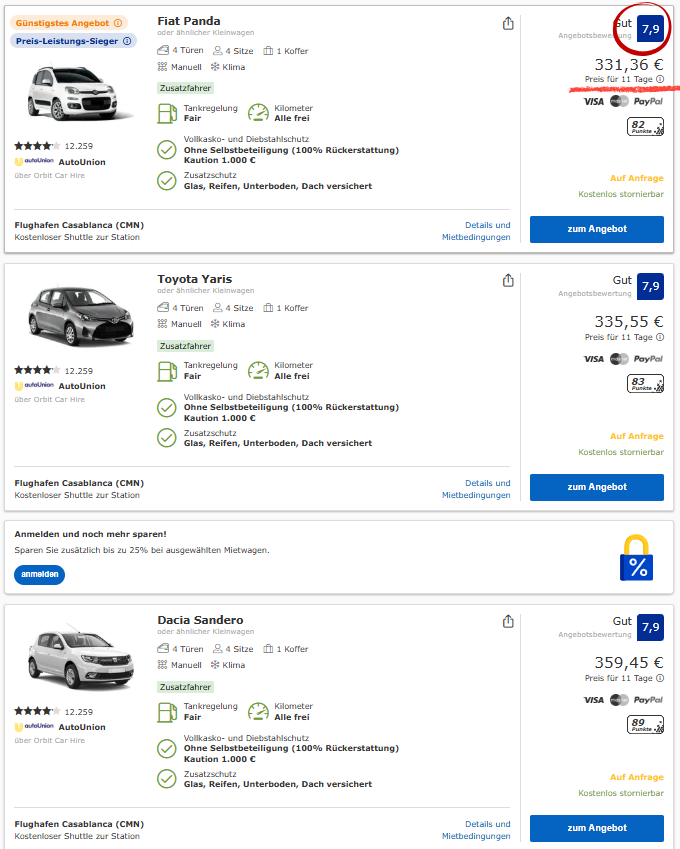Click the share icon on Dacia Sandero offer
Screen dimensions: 680x849
pos(508,621)
